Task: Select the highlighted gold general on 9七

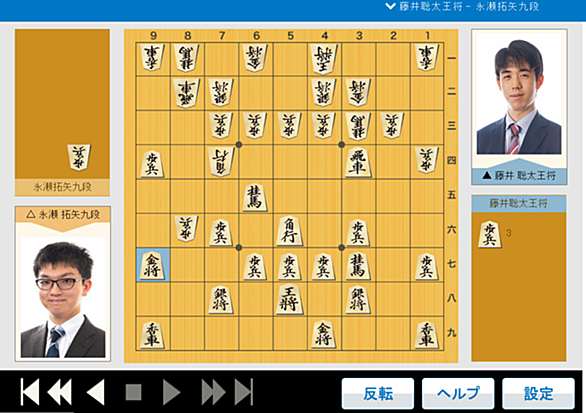Action: click(x=152, y=265)
